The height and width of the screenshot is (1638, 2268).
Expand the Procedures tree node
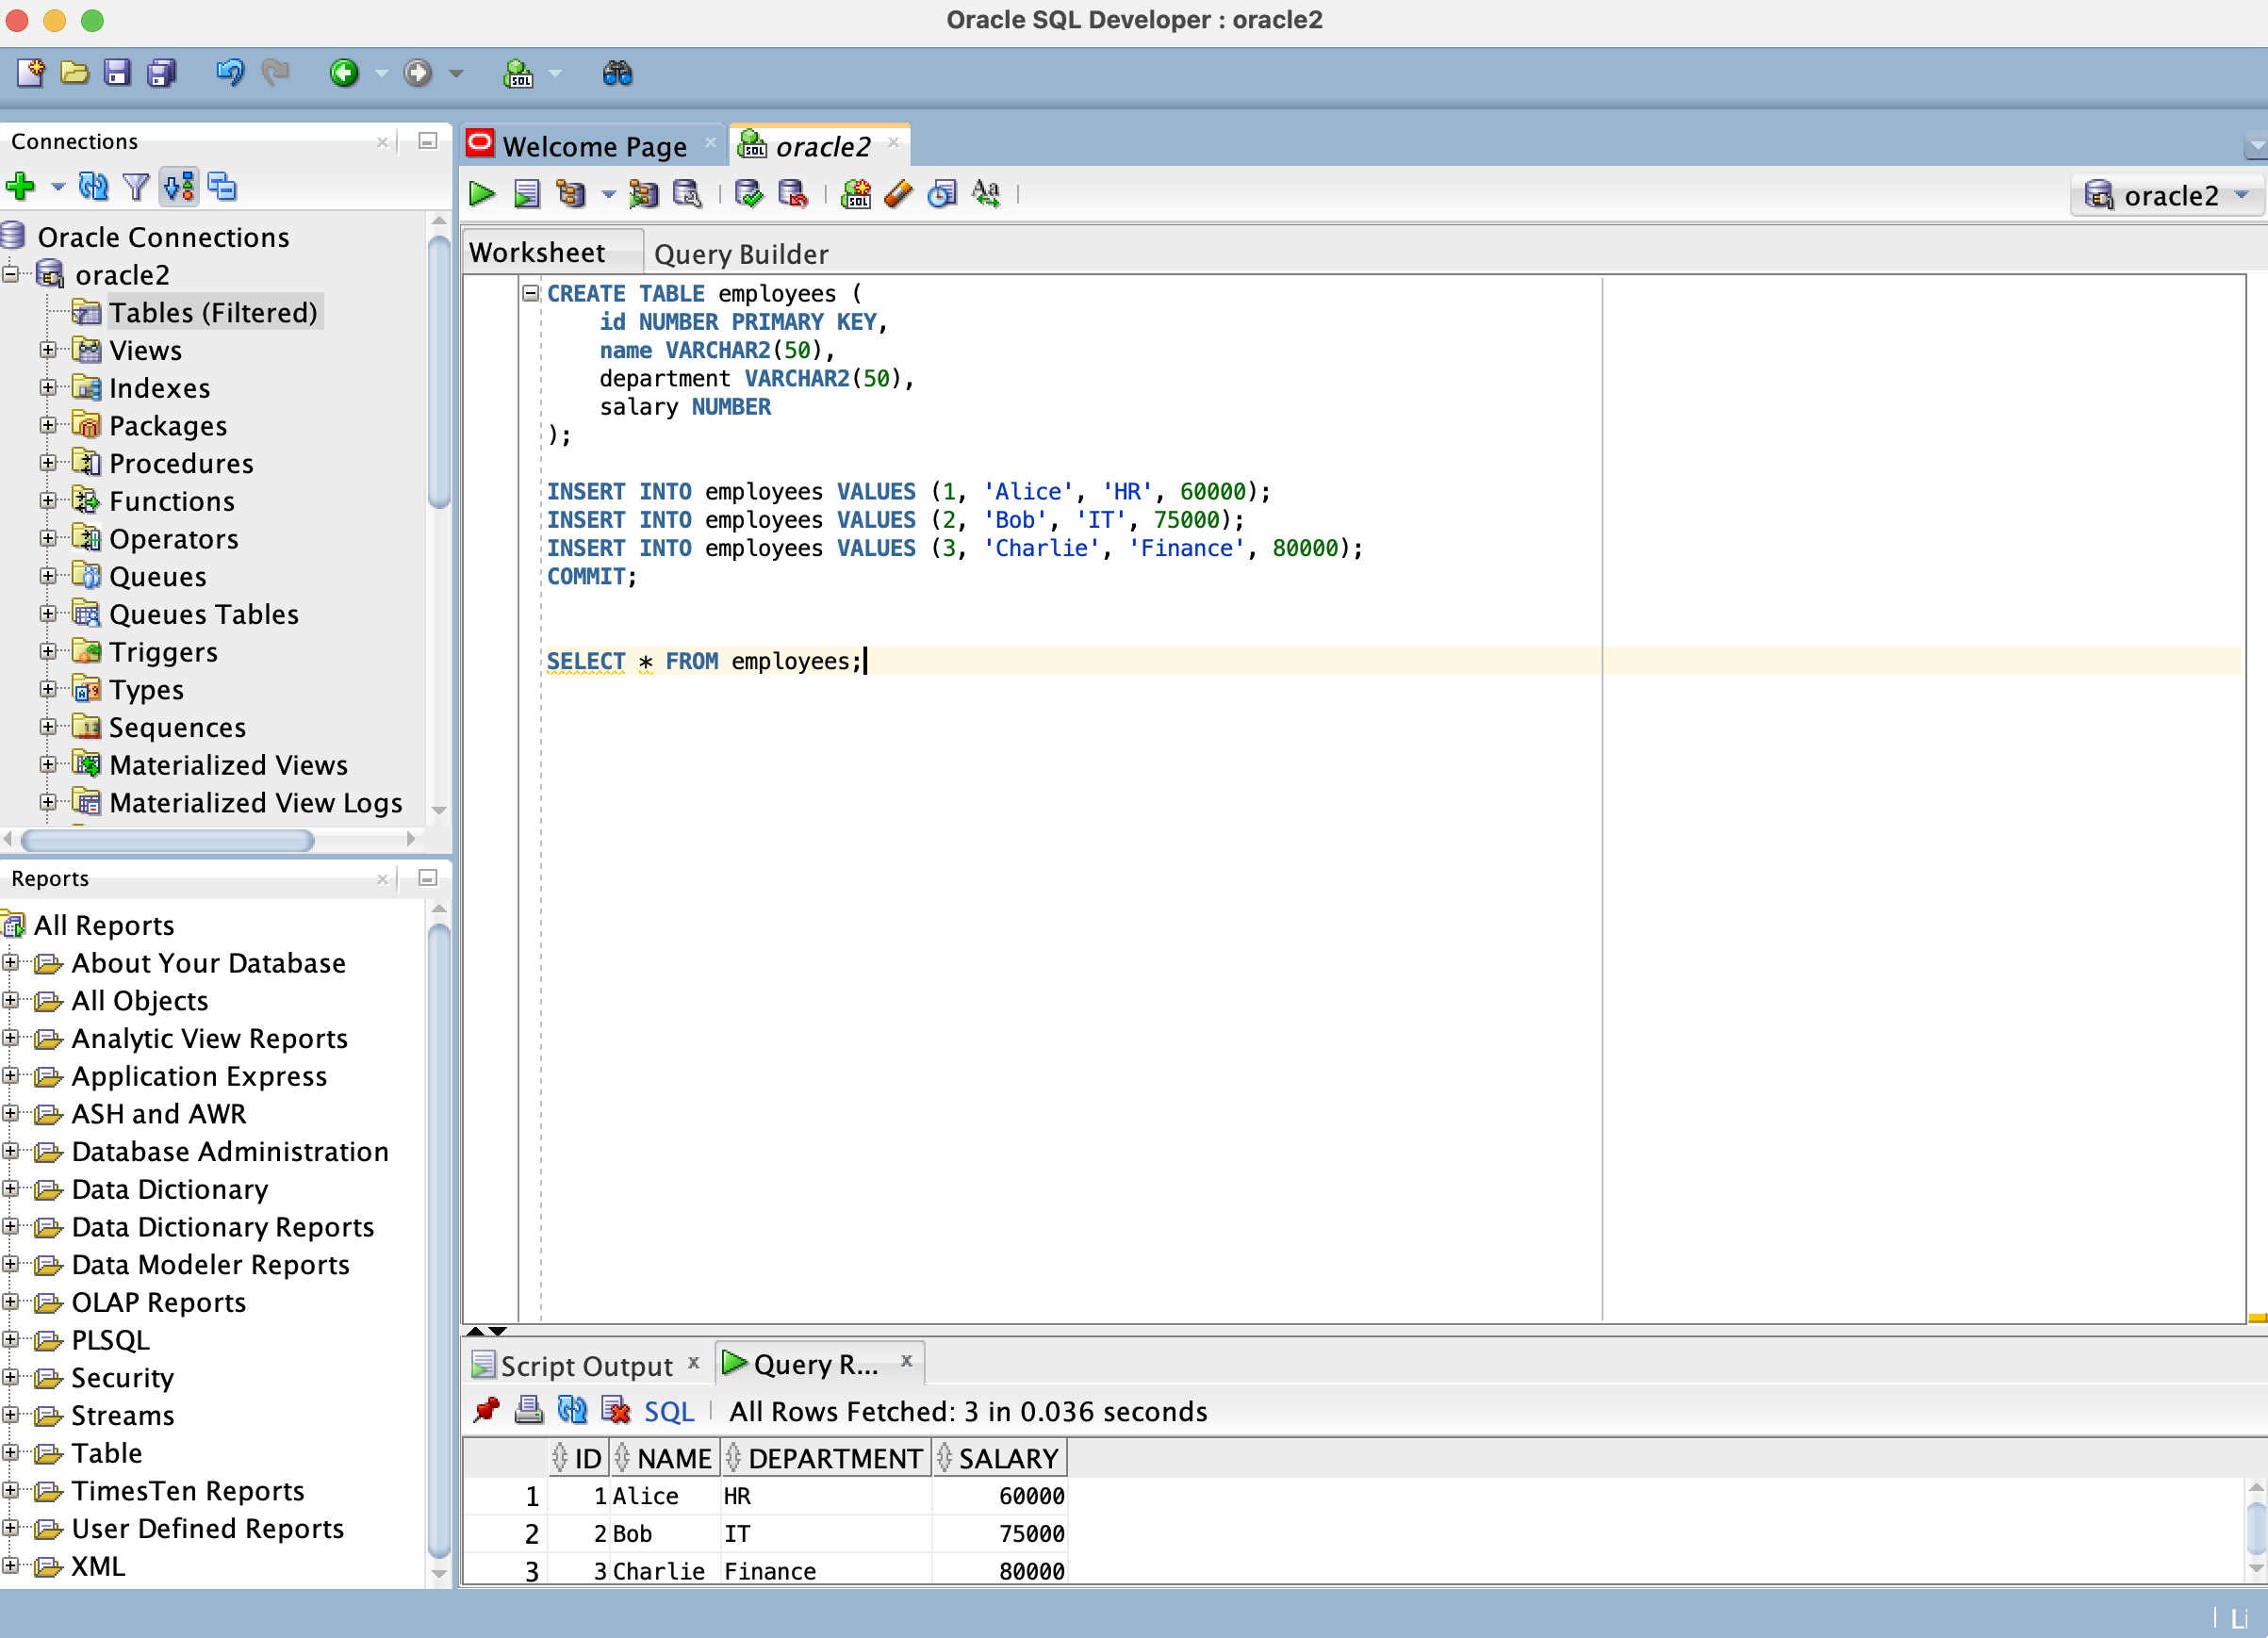pos(47,462)
